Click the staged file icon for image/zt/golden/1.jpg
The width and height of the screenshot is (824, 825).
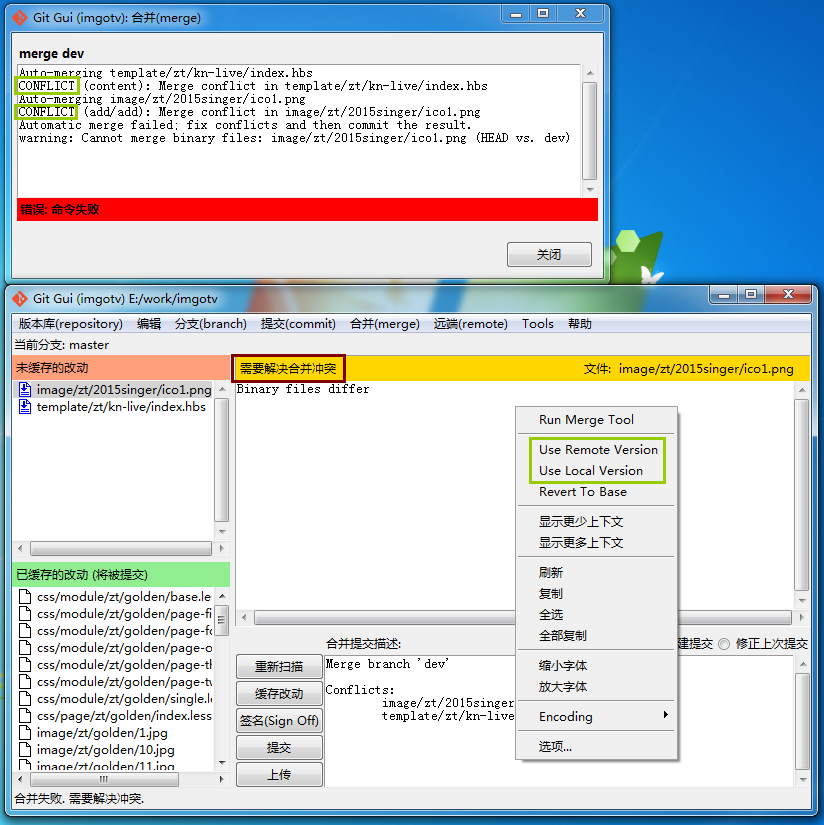click(26, 733)
